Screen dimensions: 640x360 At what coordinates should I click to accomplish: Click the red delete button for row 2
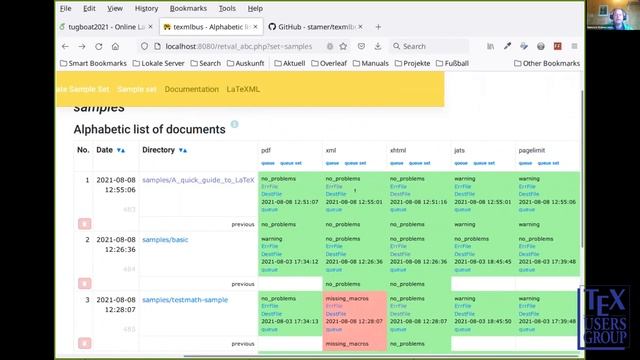click(84, 283)
